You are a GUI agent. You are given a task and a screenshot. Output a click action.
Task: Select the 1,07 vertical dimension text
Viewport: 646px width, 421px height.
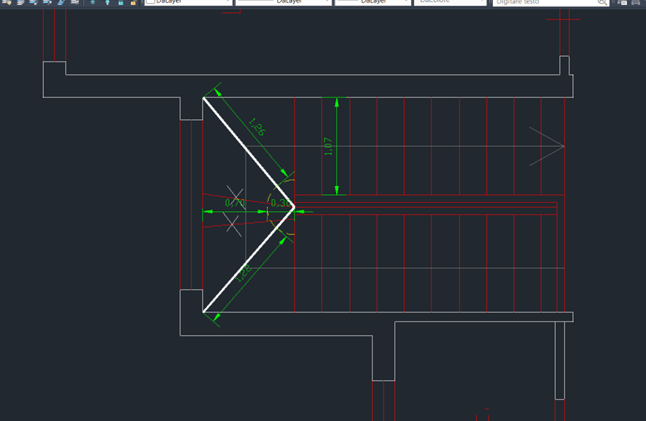pyautogui.click(x=328, y=146)
